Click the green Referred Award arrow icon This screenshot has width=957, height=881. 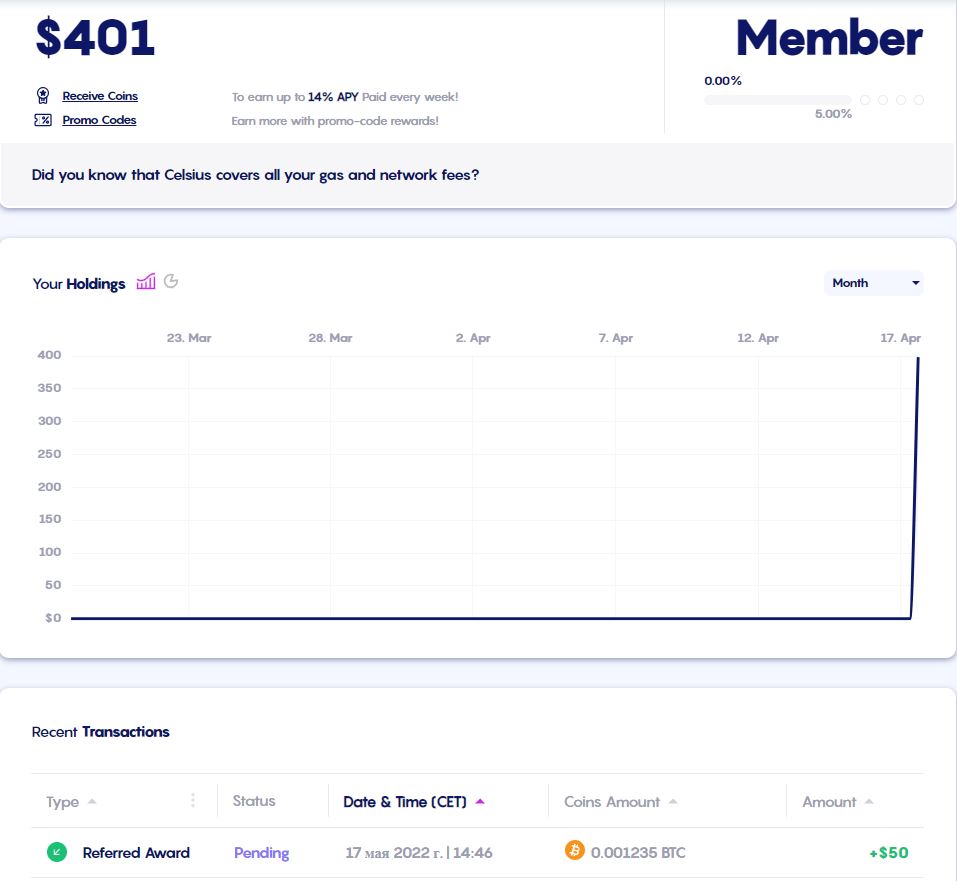57,852
